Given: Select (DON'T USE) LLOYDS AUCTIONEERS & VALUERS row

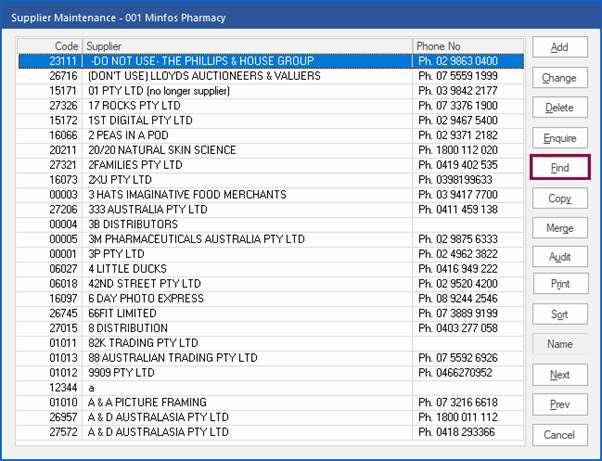Looking at the screenshot, I should [x=271, y=76].
